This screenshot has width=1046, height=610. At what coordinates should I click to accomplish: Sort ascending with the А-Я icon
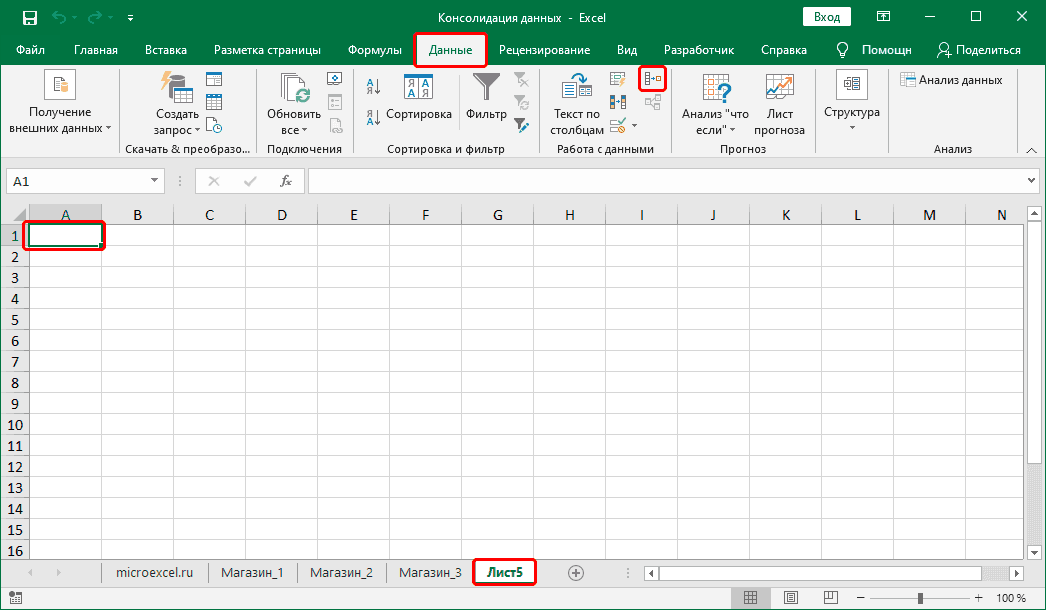tap(372, 85)
